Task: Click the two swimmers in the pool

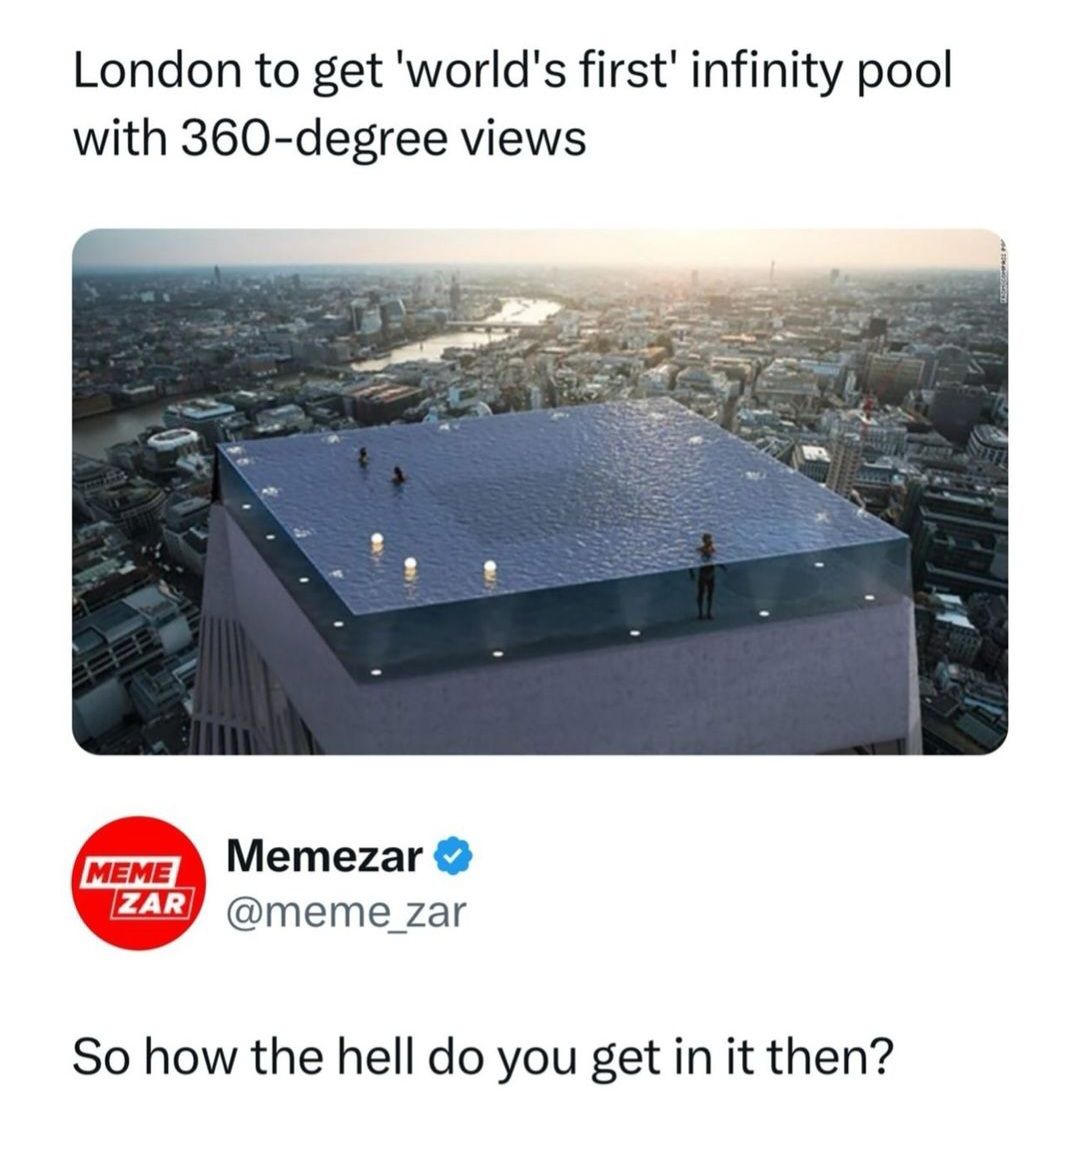Action: coord(381,466)
